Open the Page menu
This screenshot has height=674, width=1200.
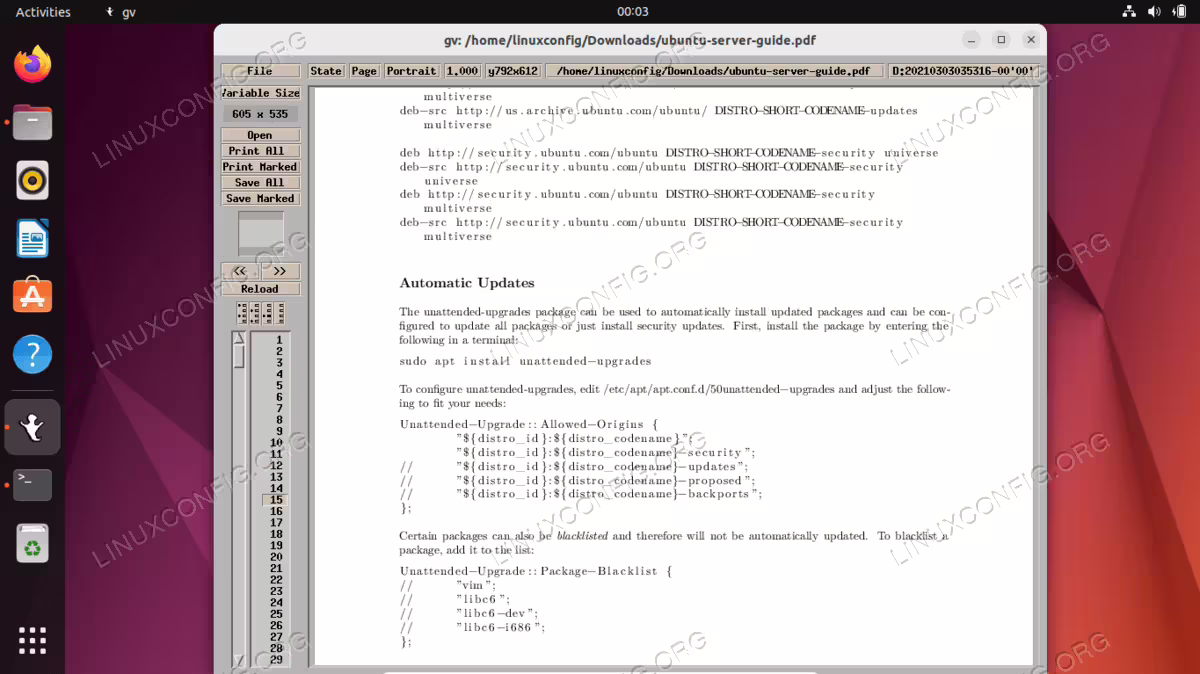click(x=364, y=71)
